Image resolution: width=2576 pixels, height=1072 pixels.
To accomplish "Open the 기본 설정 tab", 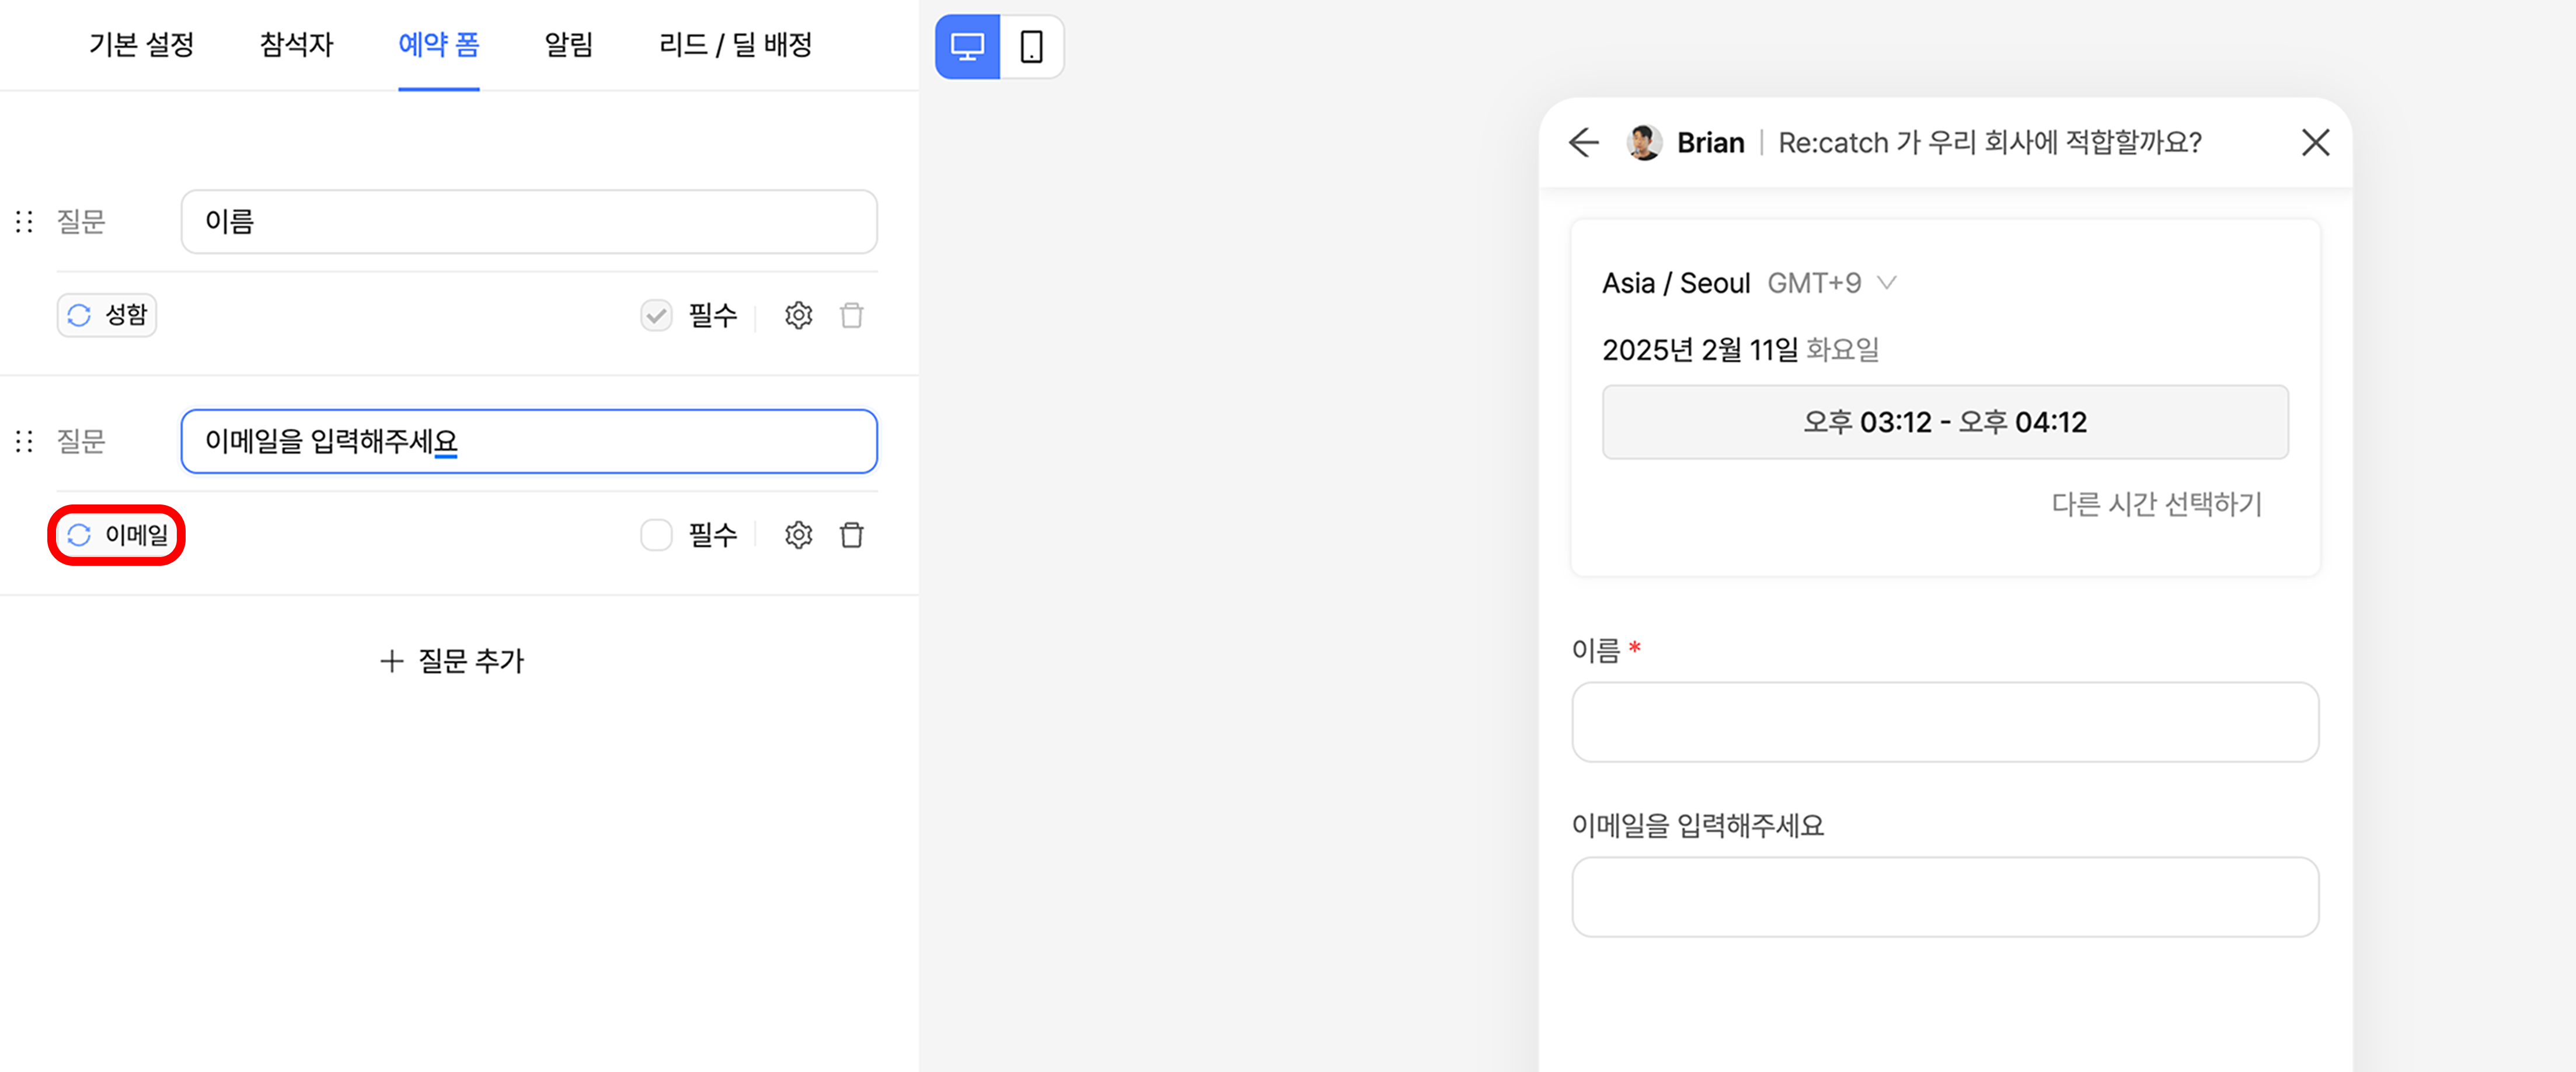I will click(141, 45).
